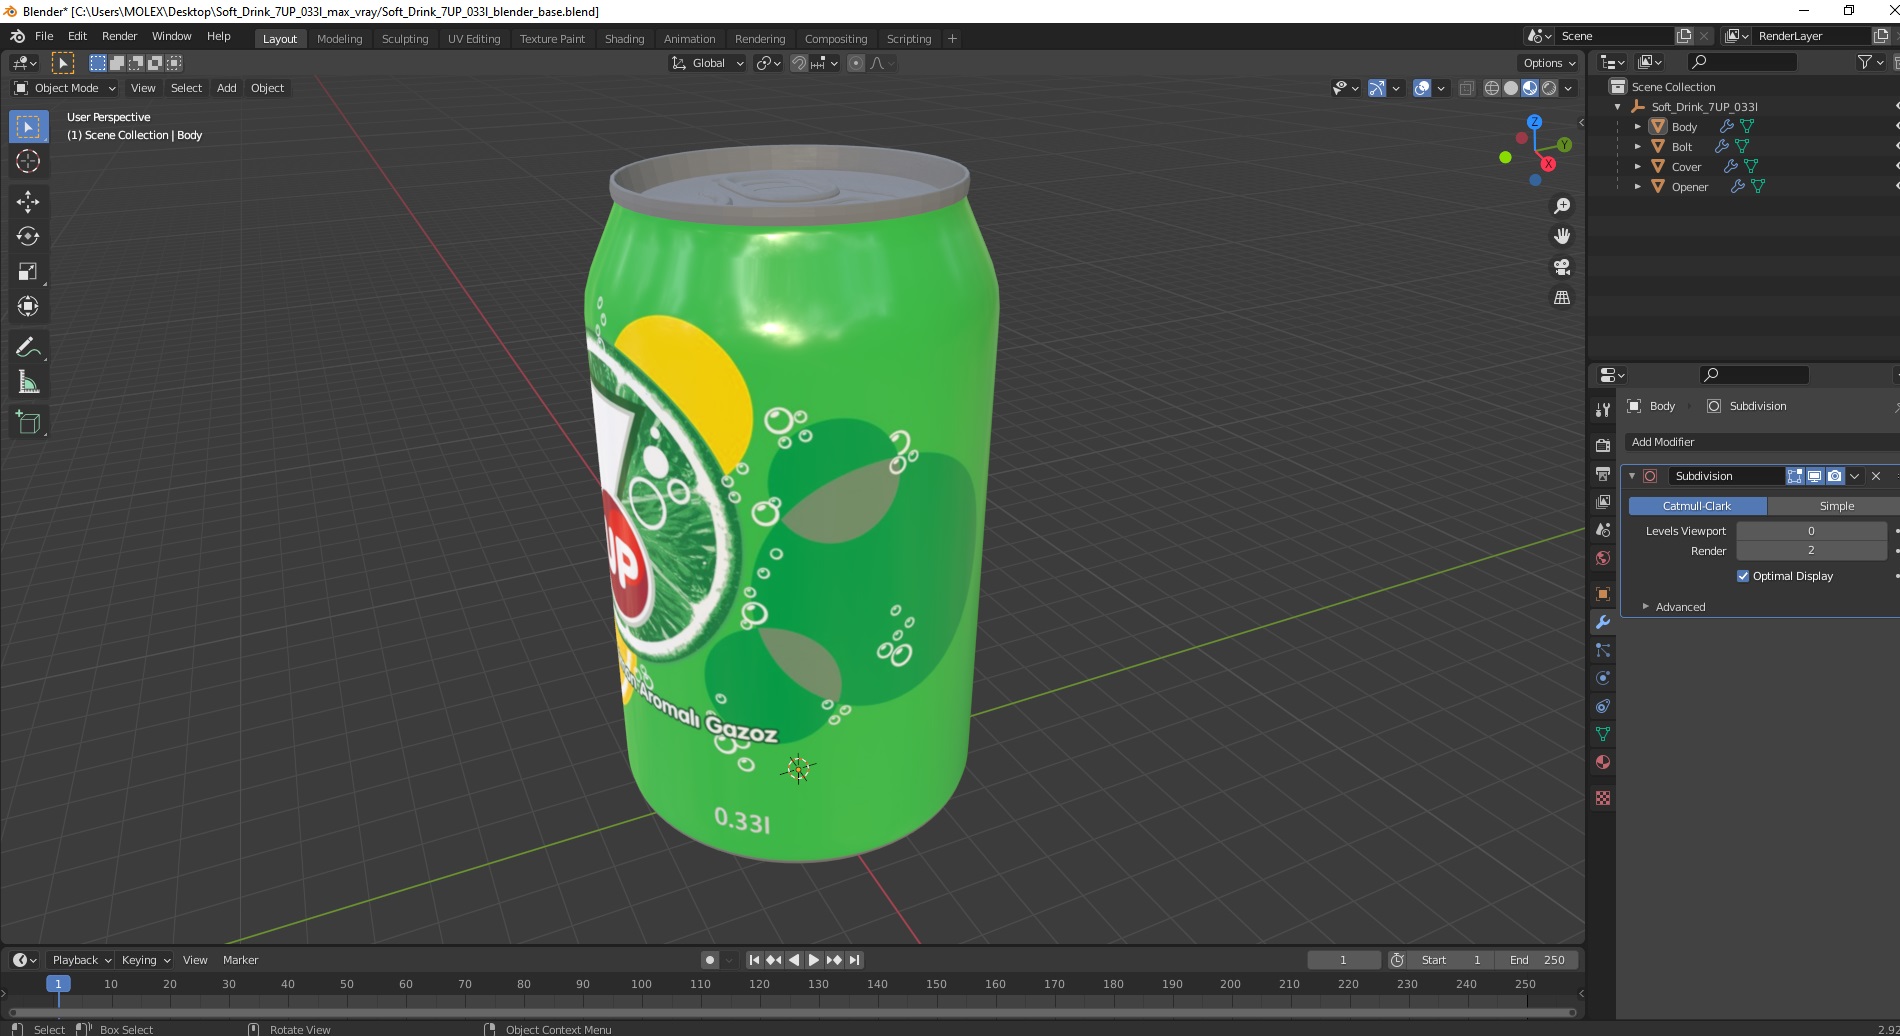Image resolution: width=1900 pixels, height=1036 pixels.
Task: Expand the Cover object in outliner
Action: pos(1637,167)
